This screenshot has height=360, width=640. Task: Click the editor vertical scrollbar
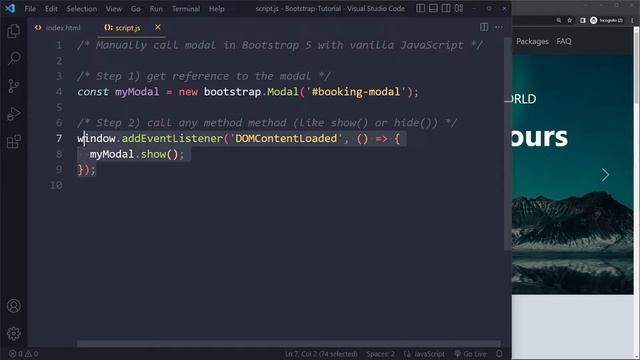507,144
